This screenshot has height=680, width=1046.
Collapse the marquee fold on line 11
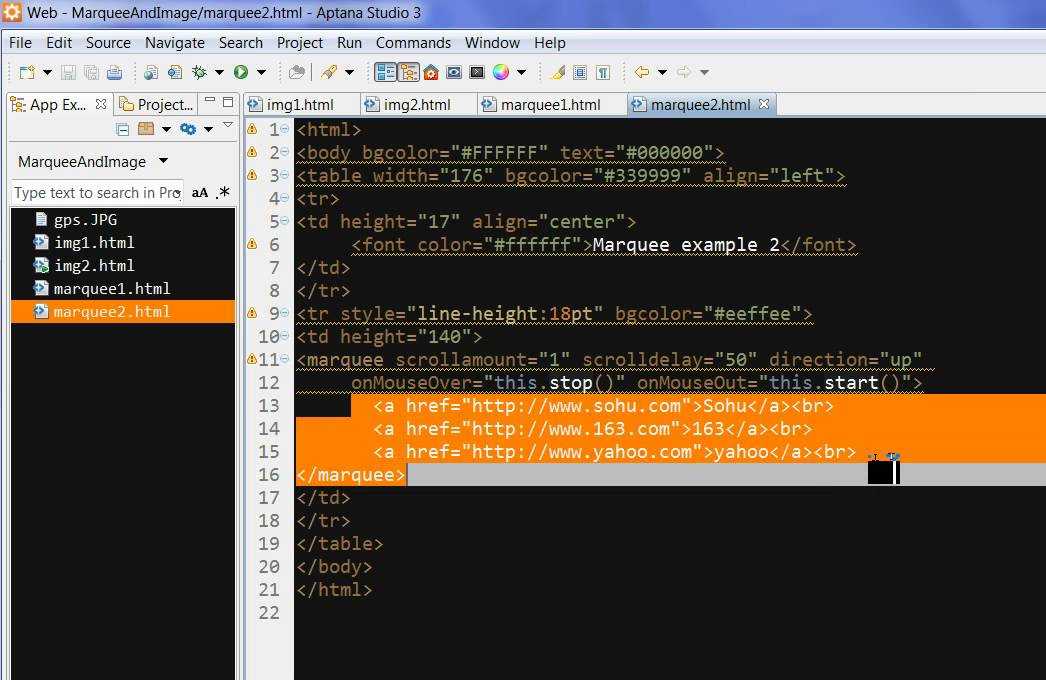(x=285, y=359)
